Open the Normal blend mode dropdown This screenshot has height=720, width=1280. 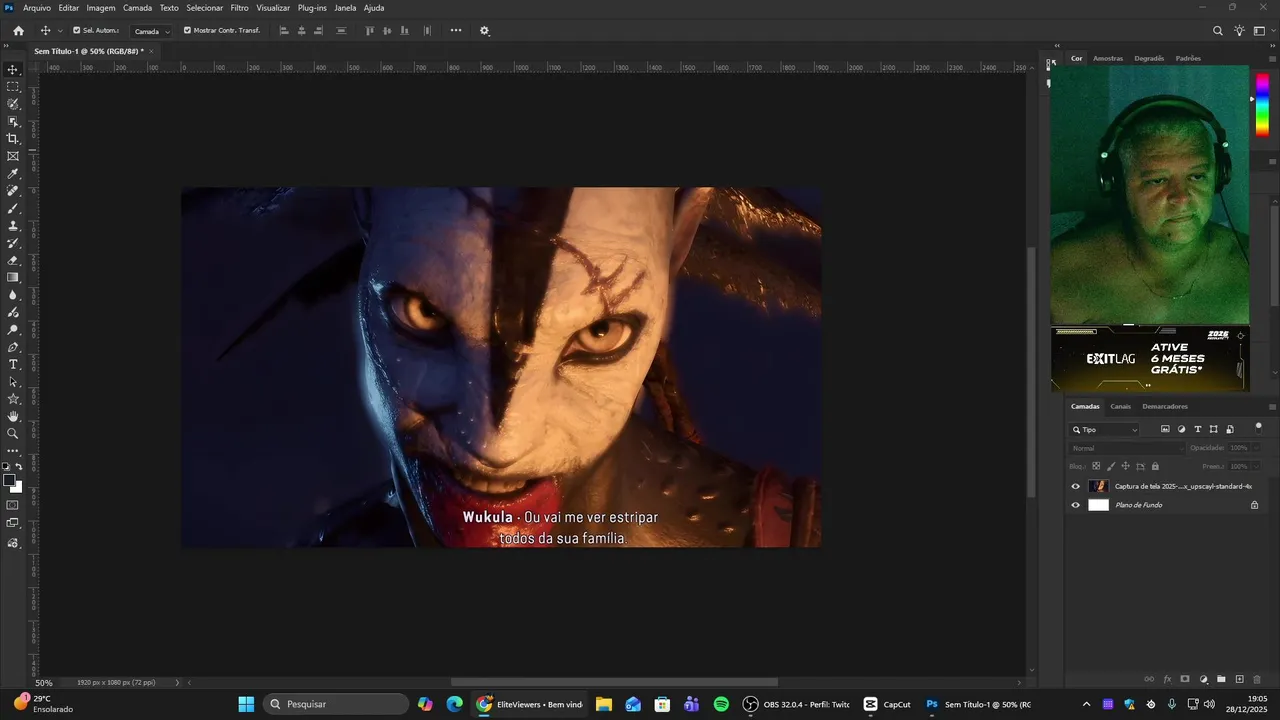[1126, 448]
